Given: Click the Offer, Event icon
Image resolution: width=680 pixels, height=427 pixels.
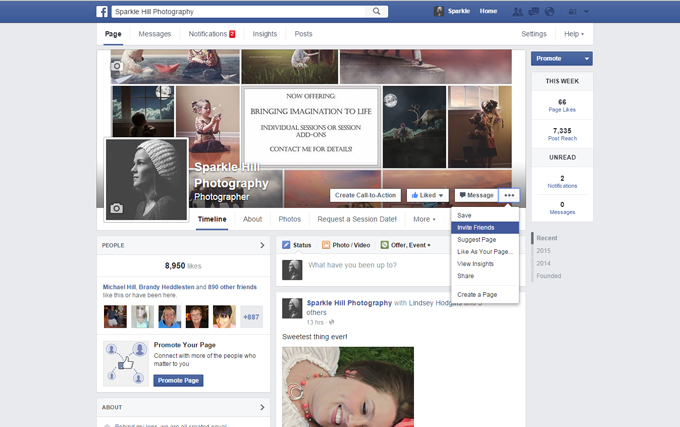Looking at the screenshot, I should click(x=384, y=245).
